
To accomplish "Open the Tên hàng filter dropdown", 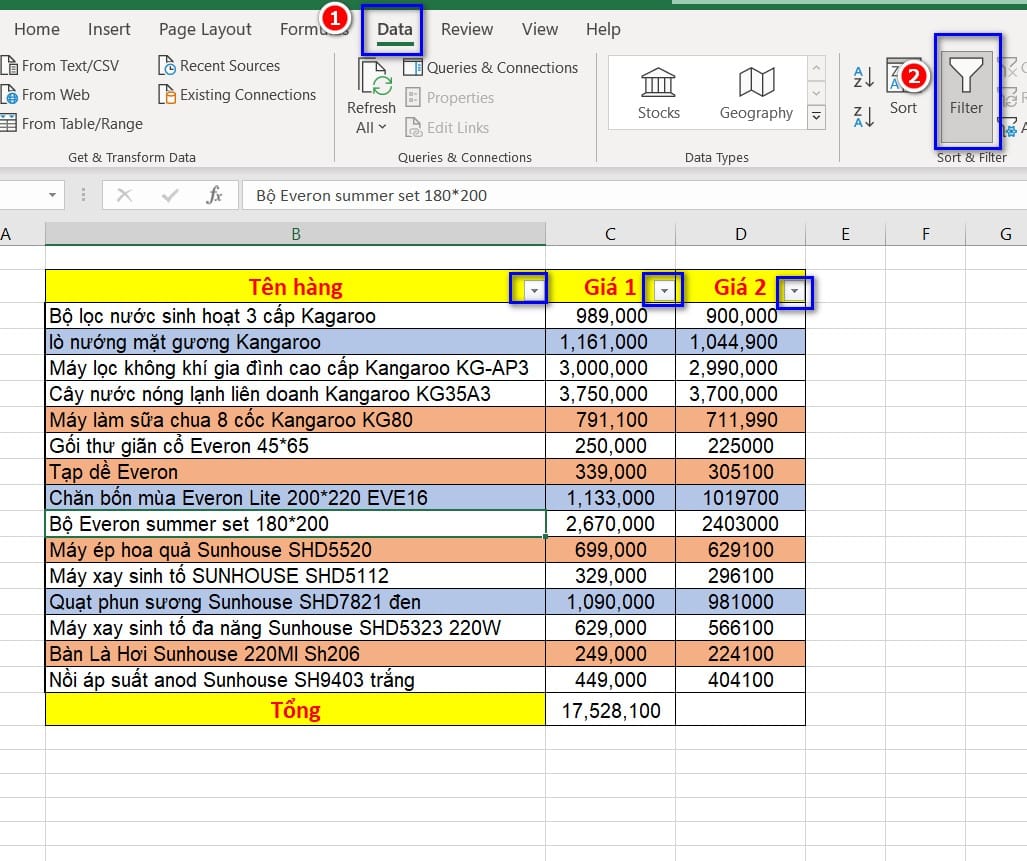I will [534, 290].
